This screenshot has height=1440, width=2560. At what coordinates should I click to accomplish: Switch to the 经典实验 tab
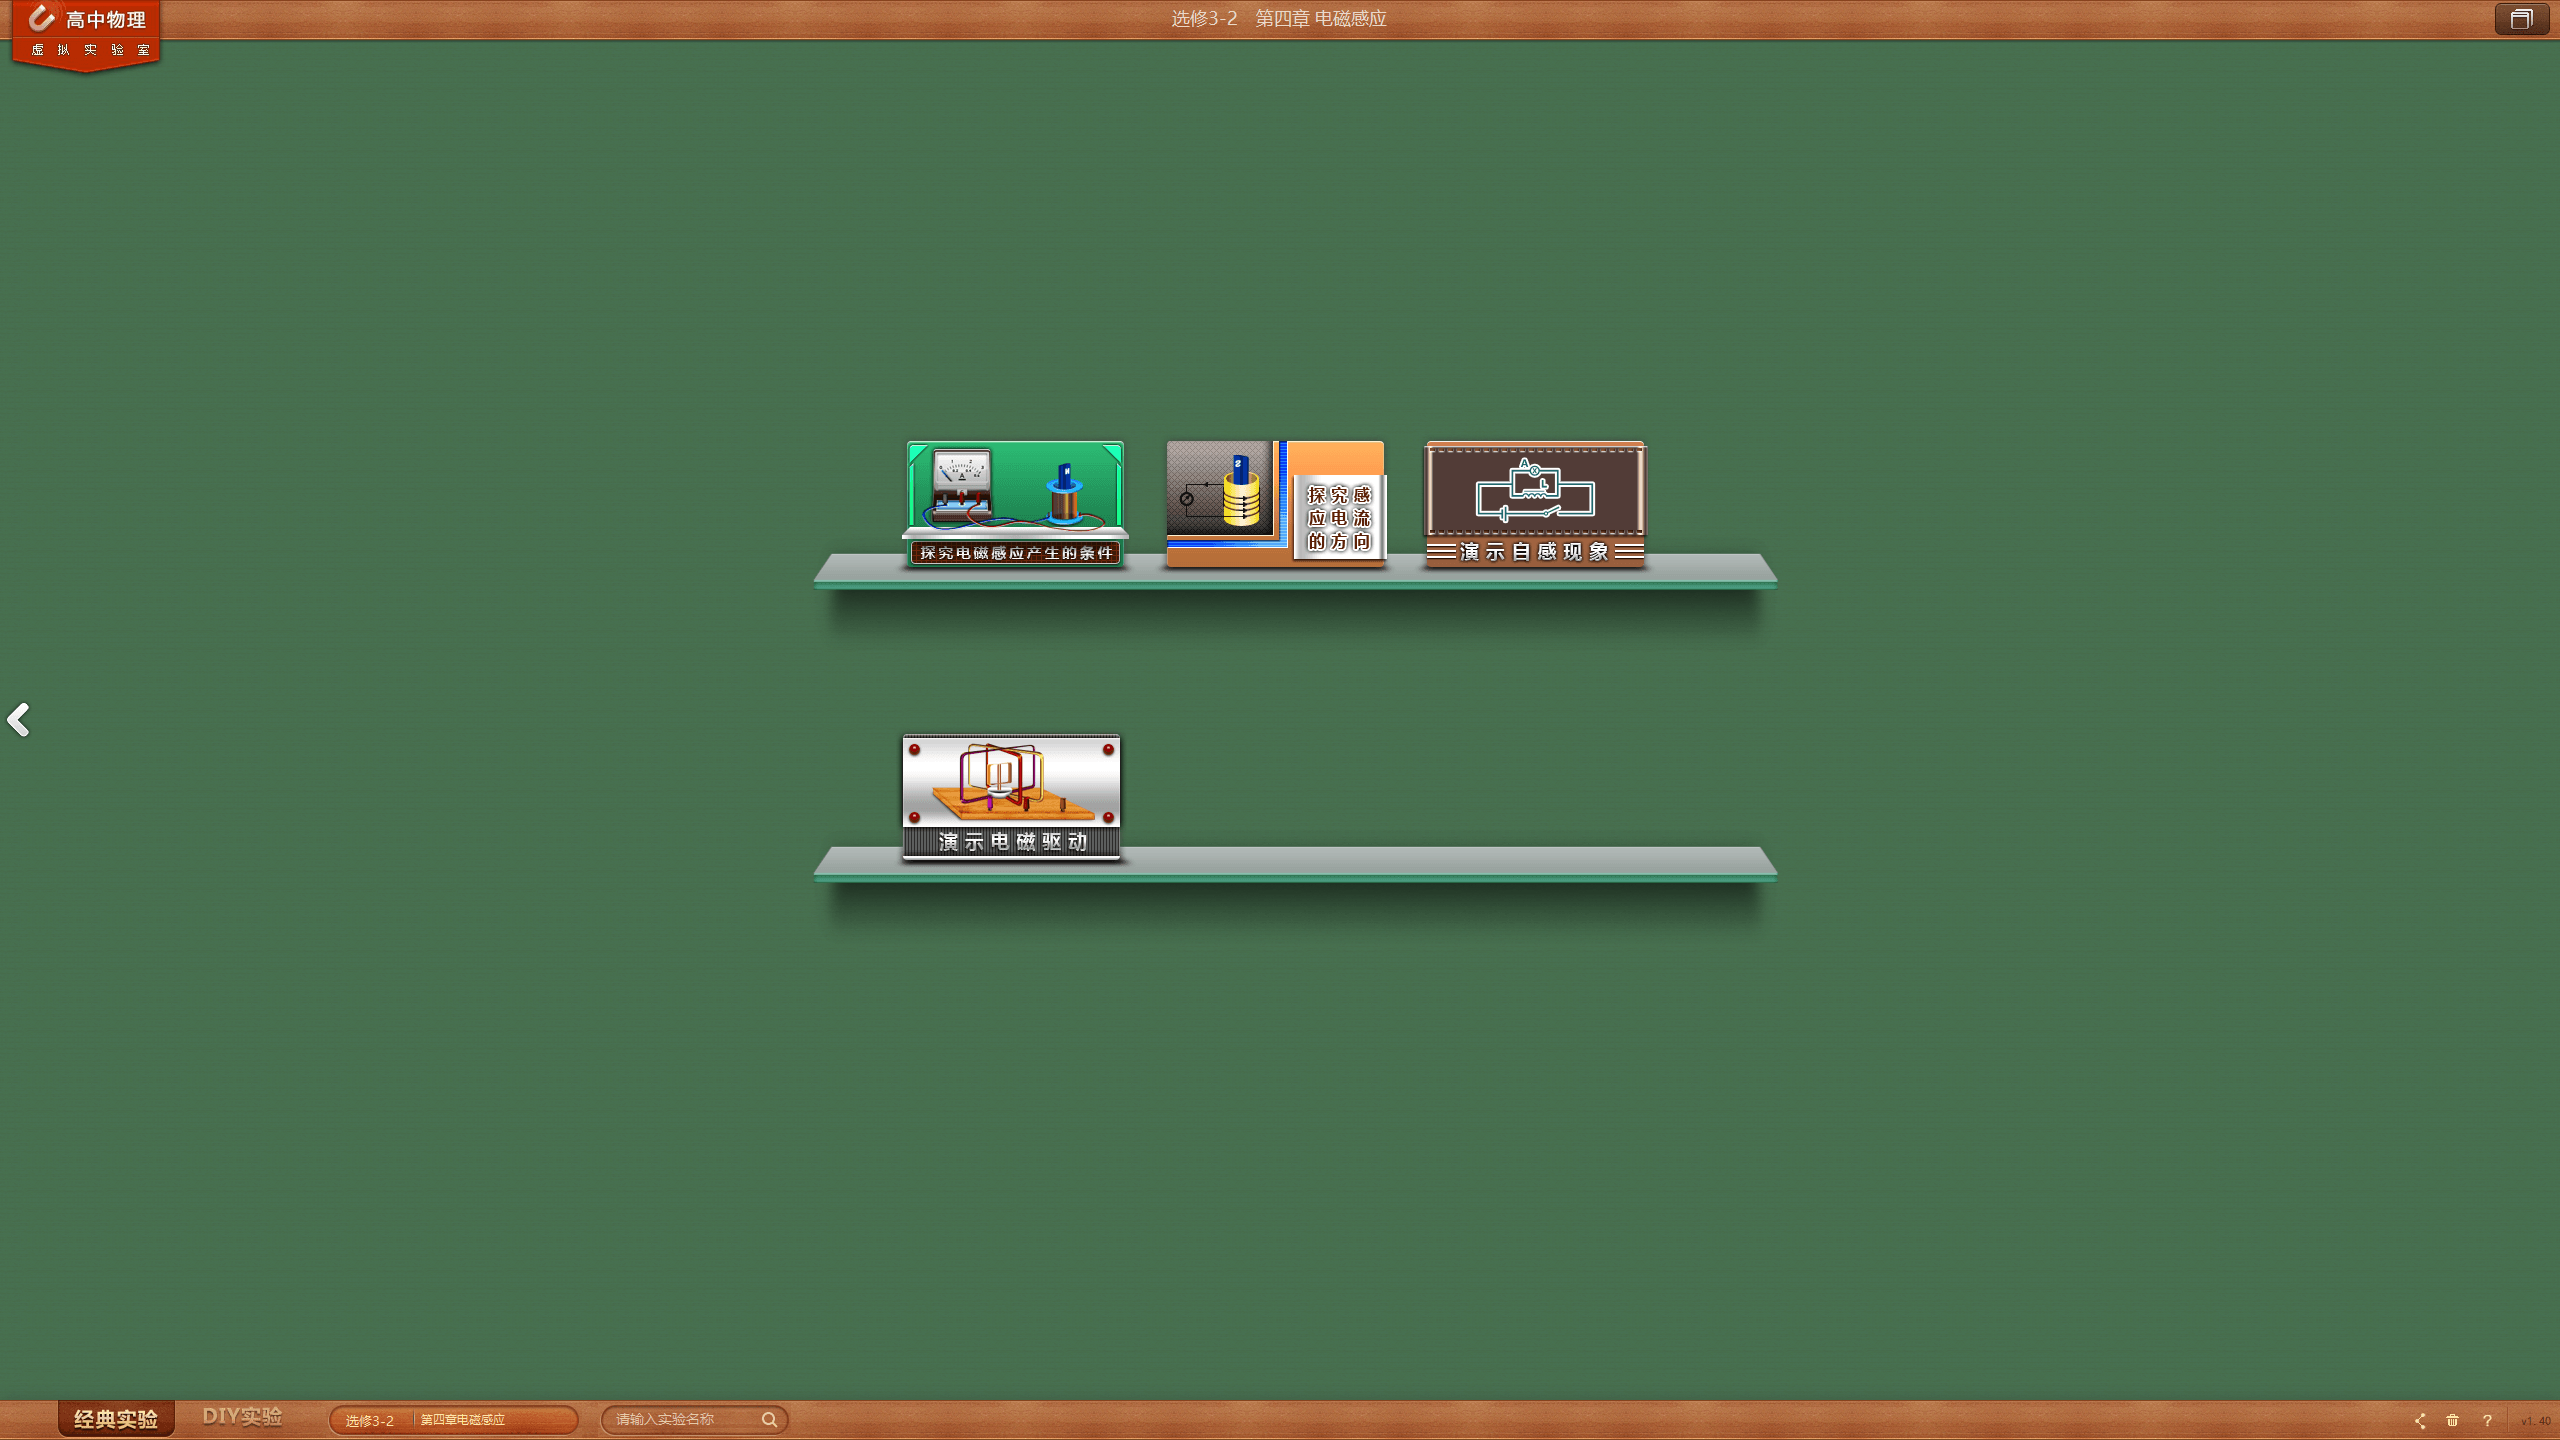pos(116,1419)
